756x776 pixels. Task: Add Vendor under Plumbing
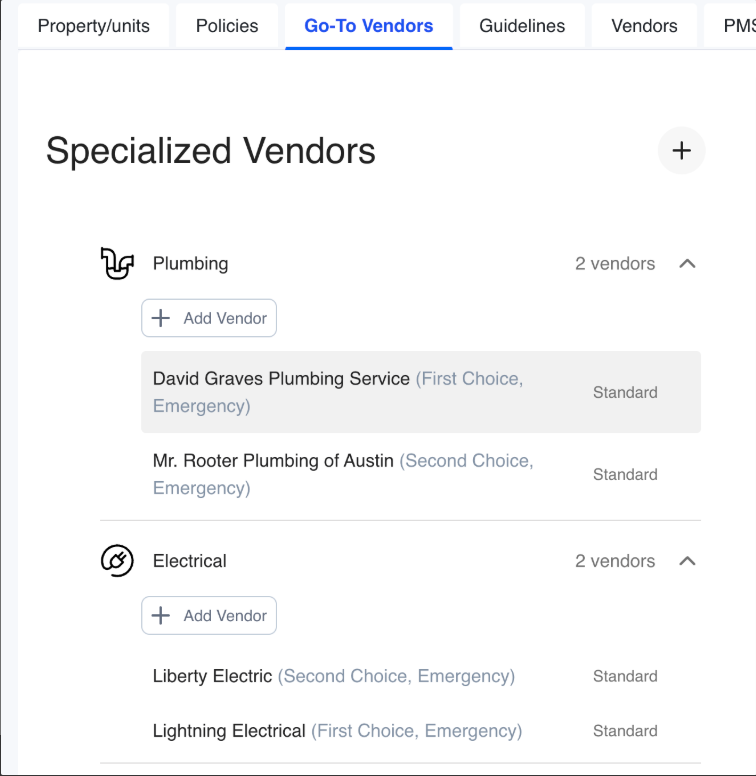tap(209, 318)
